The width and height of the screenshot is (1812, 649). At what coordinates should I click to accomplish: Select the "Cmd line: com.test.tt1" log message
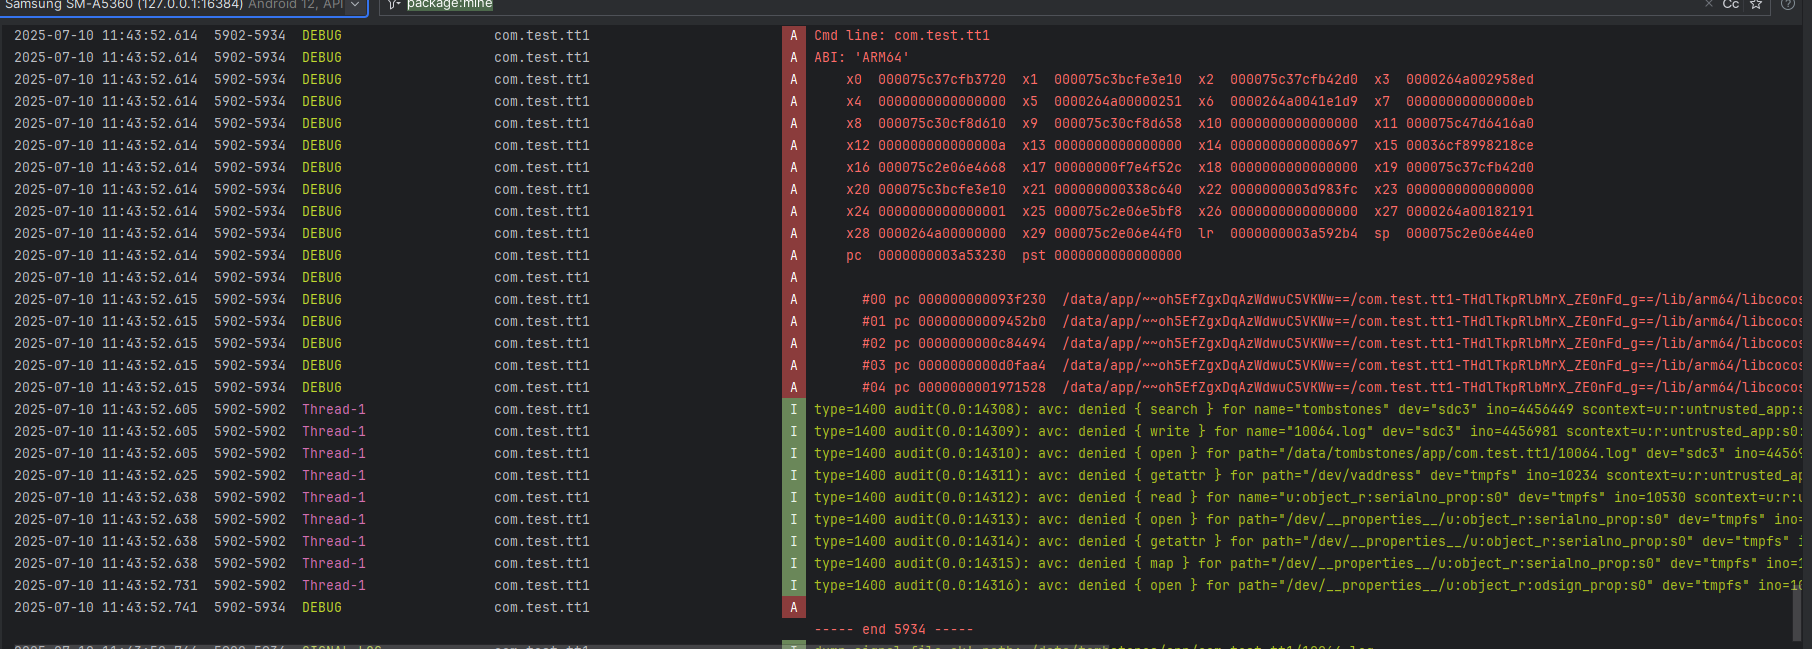click(x=901, y=36)
